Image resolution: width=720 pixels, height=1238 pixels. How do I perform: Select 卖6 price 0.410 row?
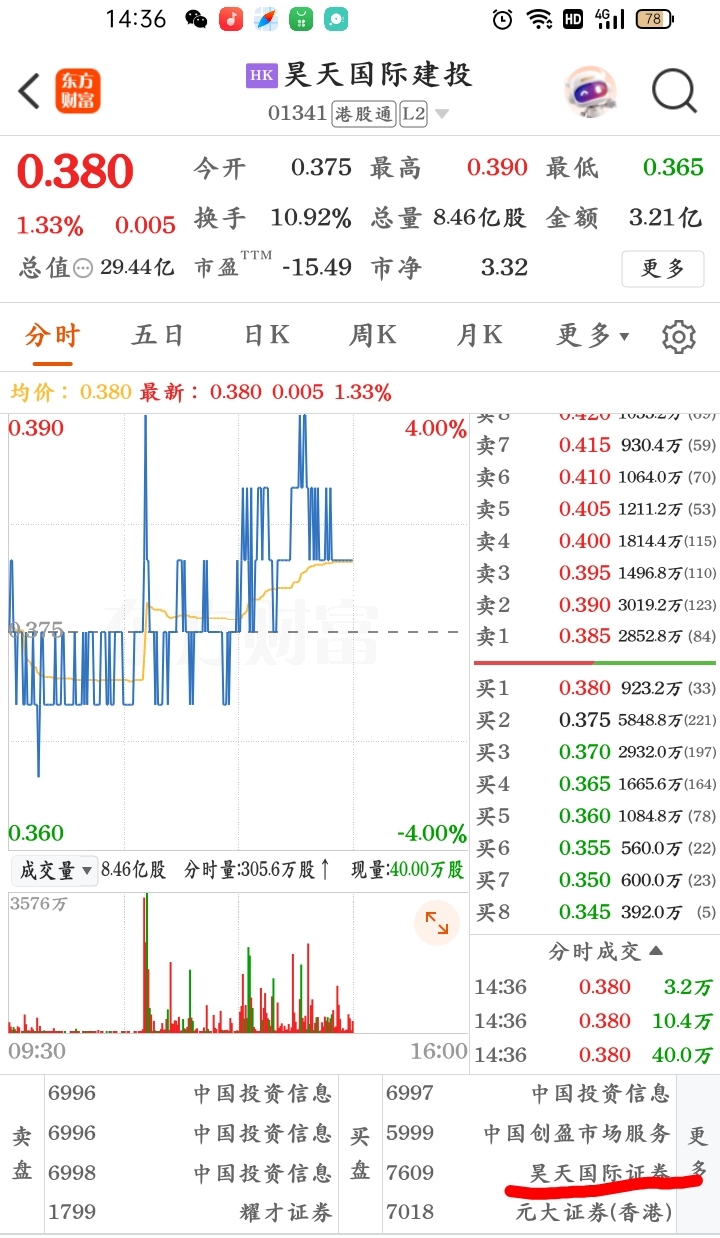point(595,477)
